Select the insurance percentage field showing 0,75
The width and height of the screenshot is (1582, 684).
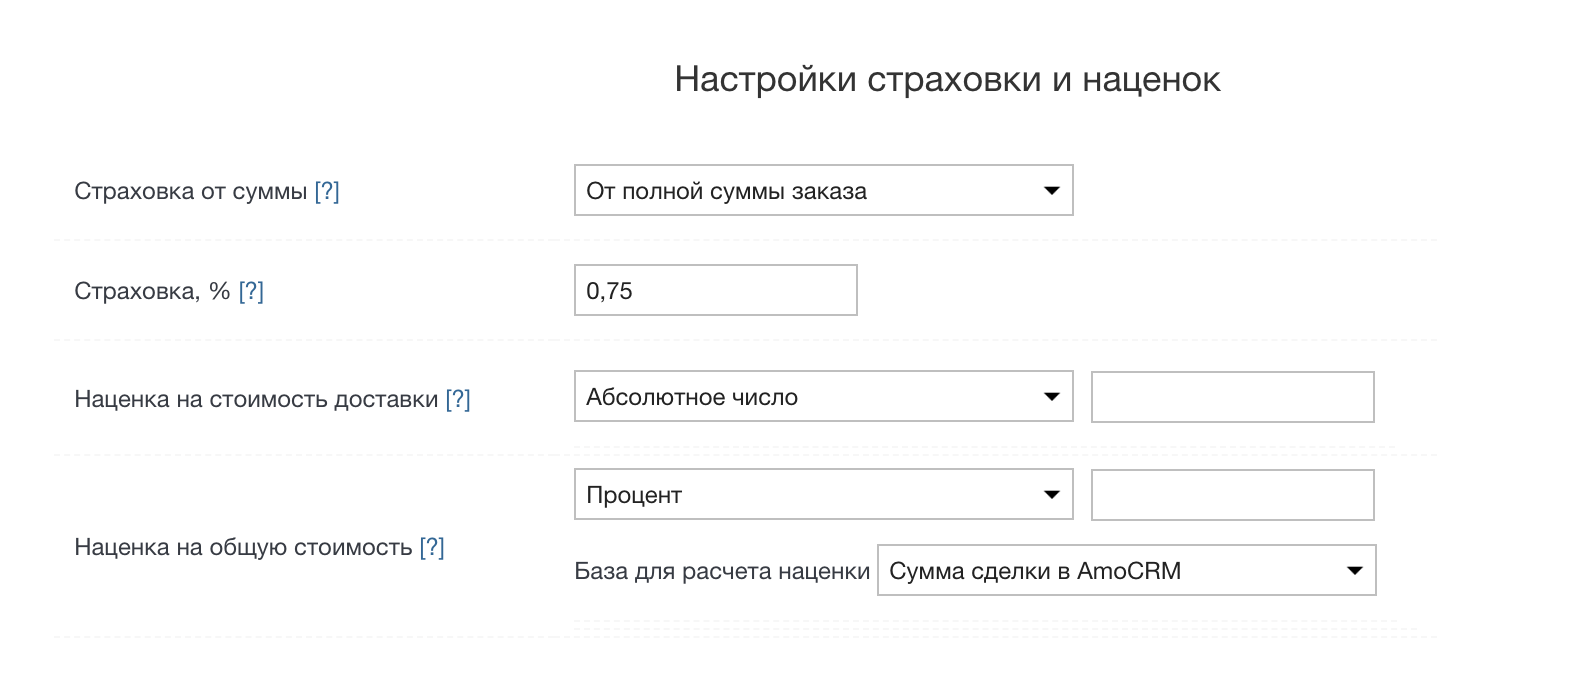[714, 290]
